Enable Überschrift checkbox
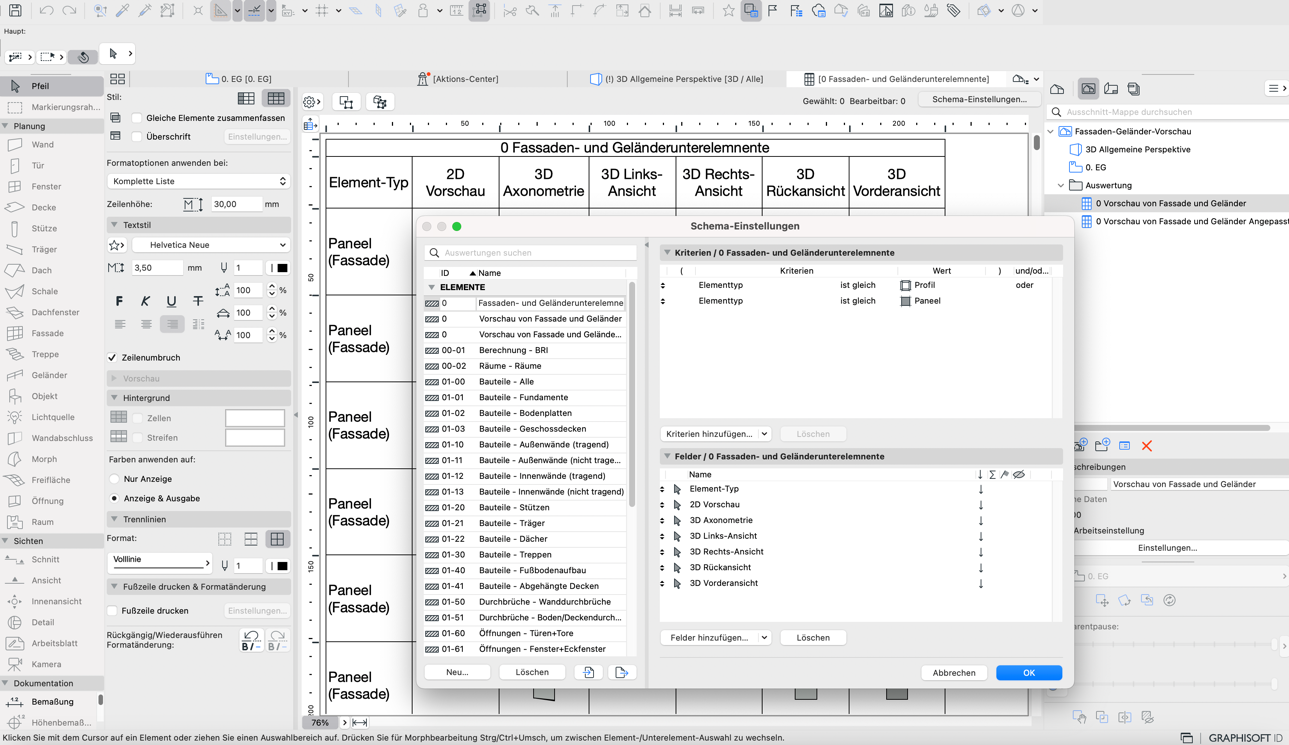 pyautogui.click(x=137, y=137)
